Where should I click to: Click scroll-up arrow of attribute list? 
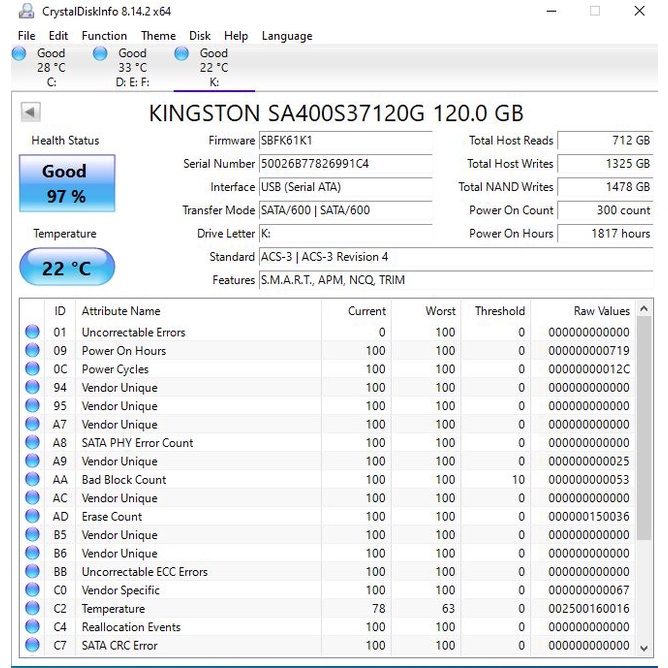(644, 310)
